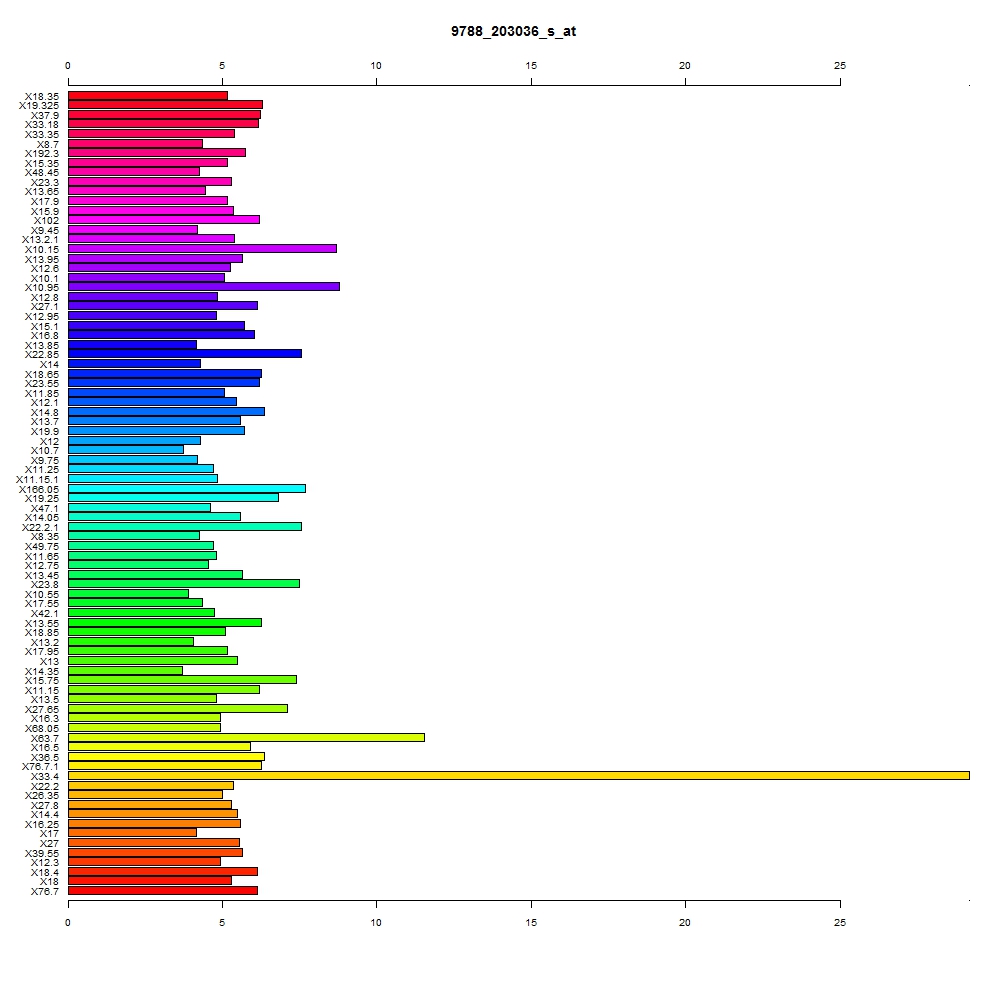
Task: Click the row label X15.1
Action: tap(45, 327)
